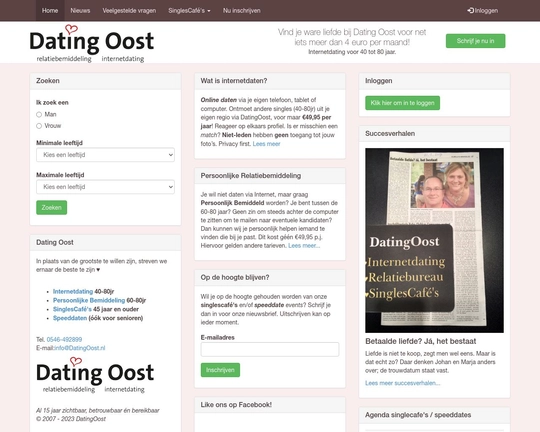Click the Wat is internetdaten? heading
Image resolution: width=540 pixels, height=432 pixels.
(234, 81)
